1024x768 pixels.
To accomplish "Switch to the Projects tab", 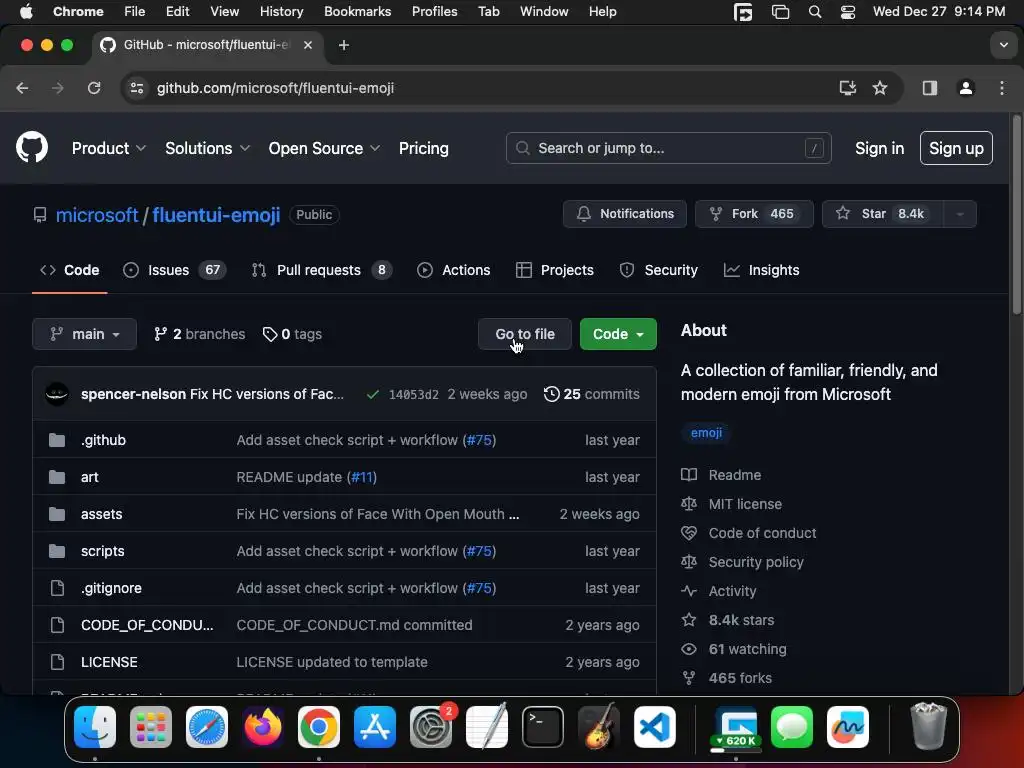I will point(554,270).
